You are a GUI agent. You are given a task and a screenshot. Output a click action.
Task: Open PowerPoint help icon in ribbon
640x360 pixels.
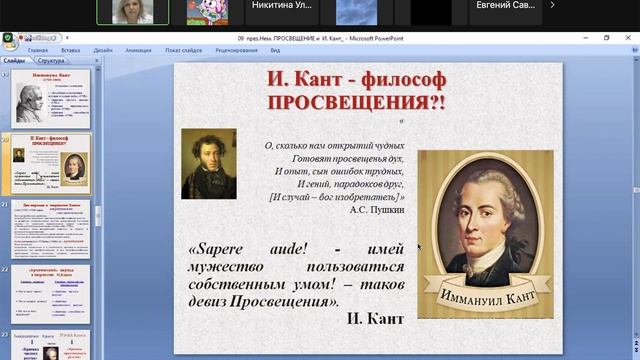tap(635, 50)
